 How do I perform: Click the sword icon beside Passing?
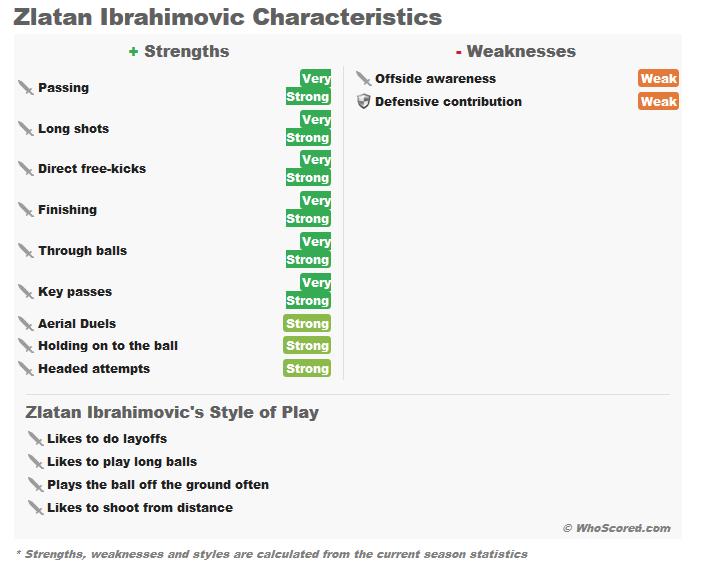[x=26, y=88]
